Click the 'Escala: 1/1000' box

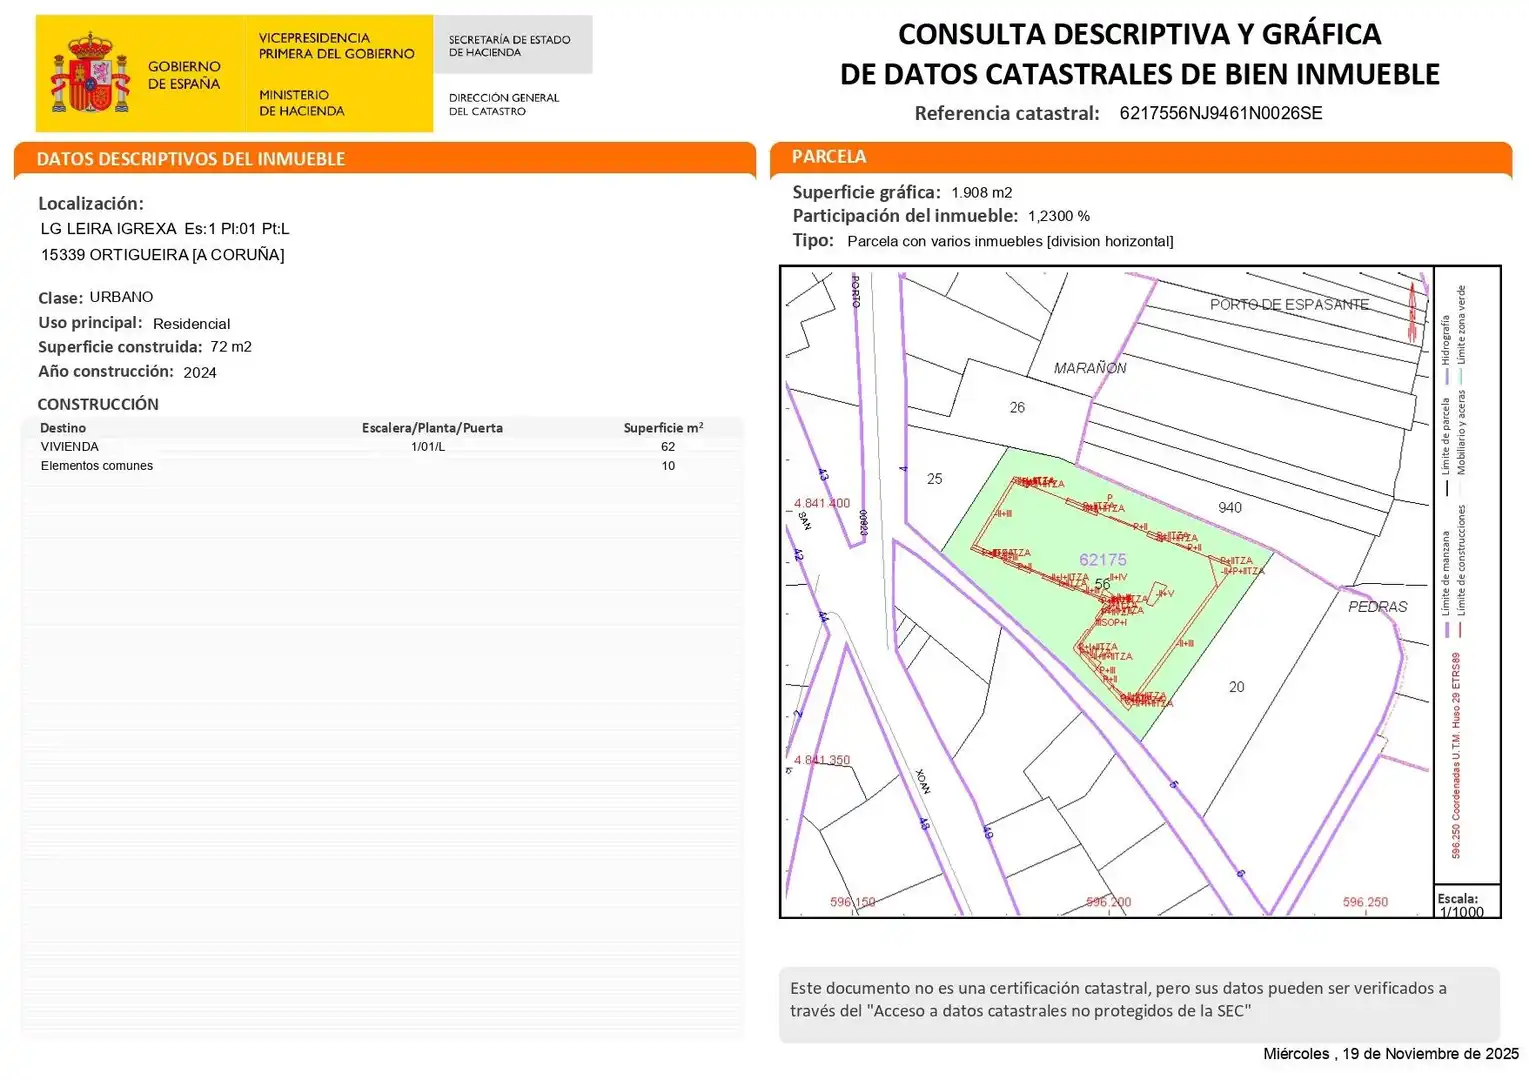click(x=1467, y=902)
